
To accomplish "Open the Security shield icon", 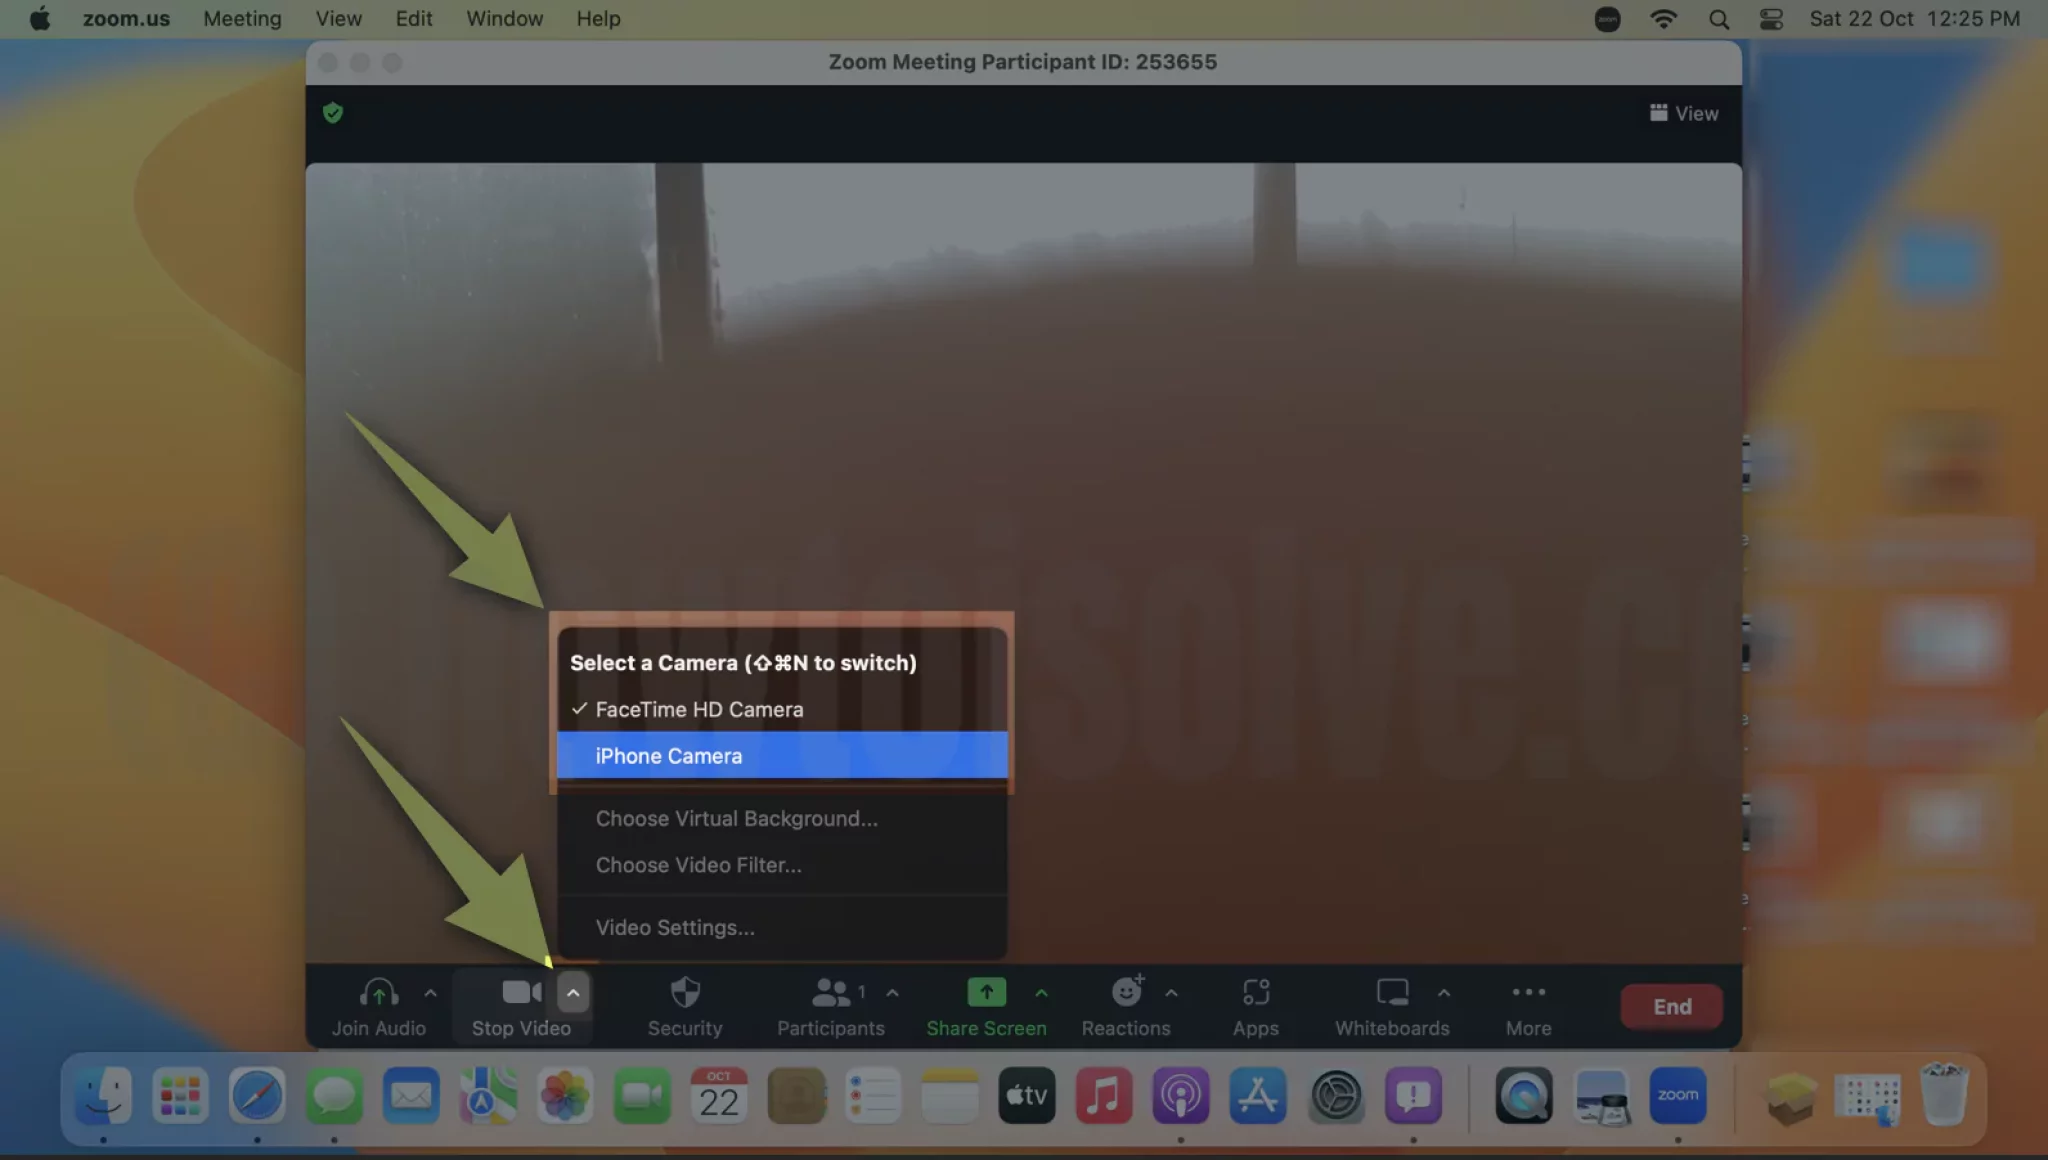I will (x=685, y=992).
